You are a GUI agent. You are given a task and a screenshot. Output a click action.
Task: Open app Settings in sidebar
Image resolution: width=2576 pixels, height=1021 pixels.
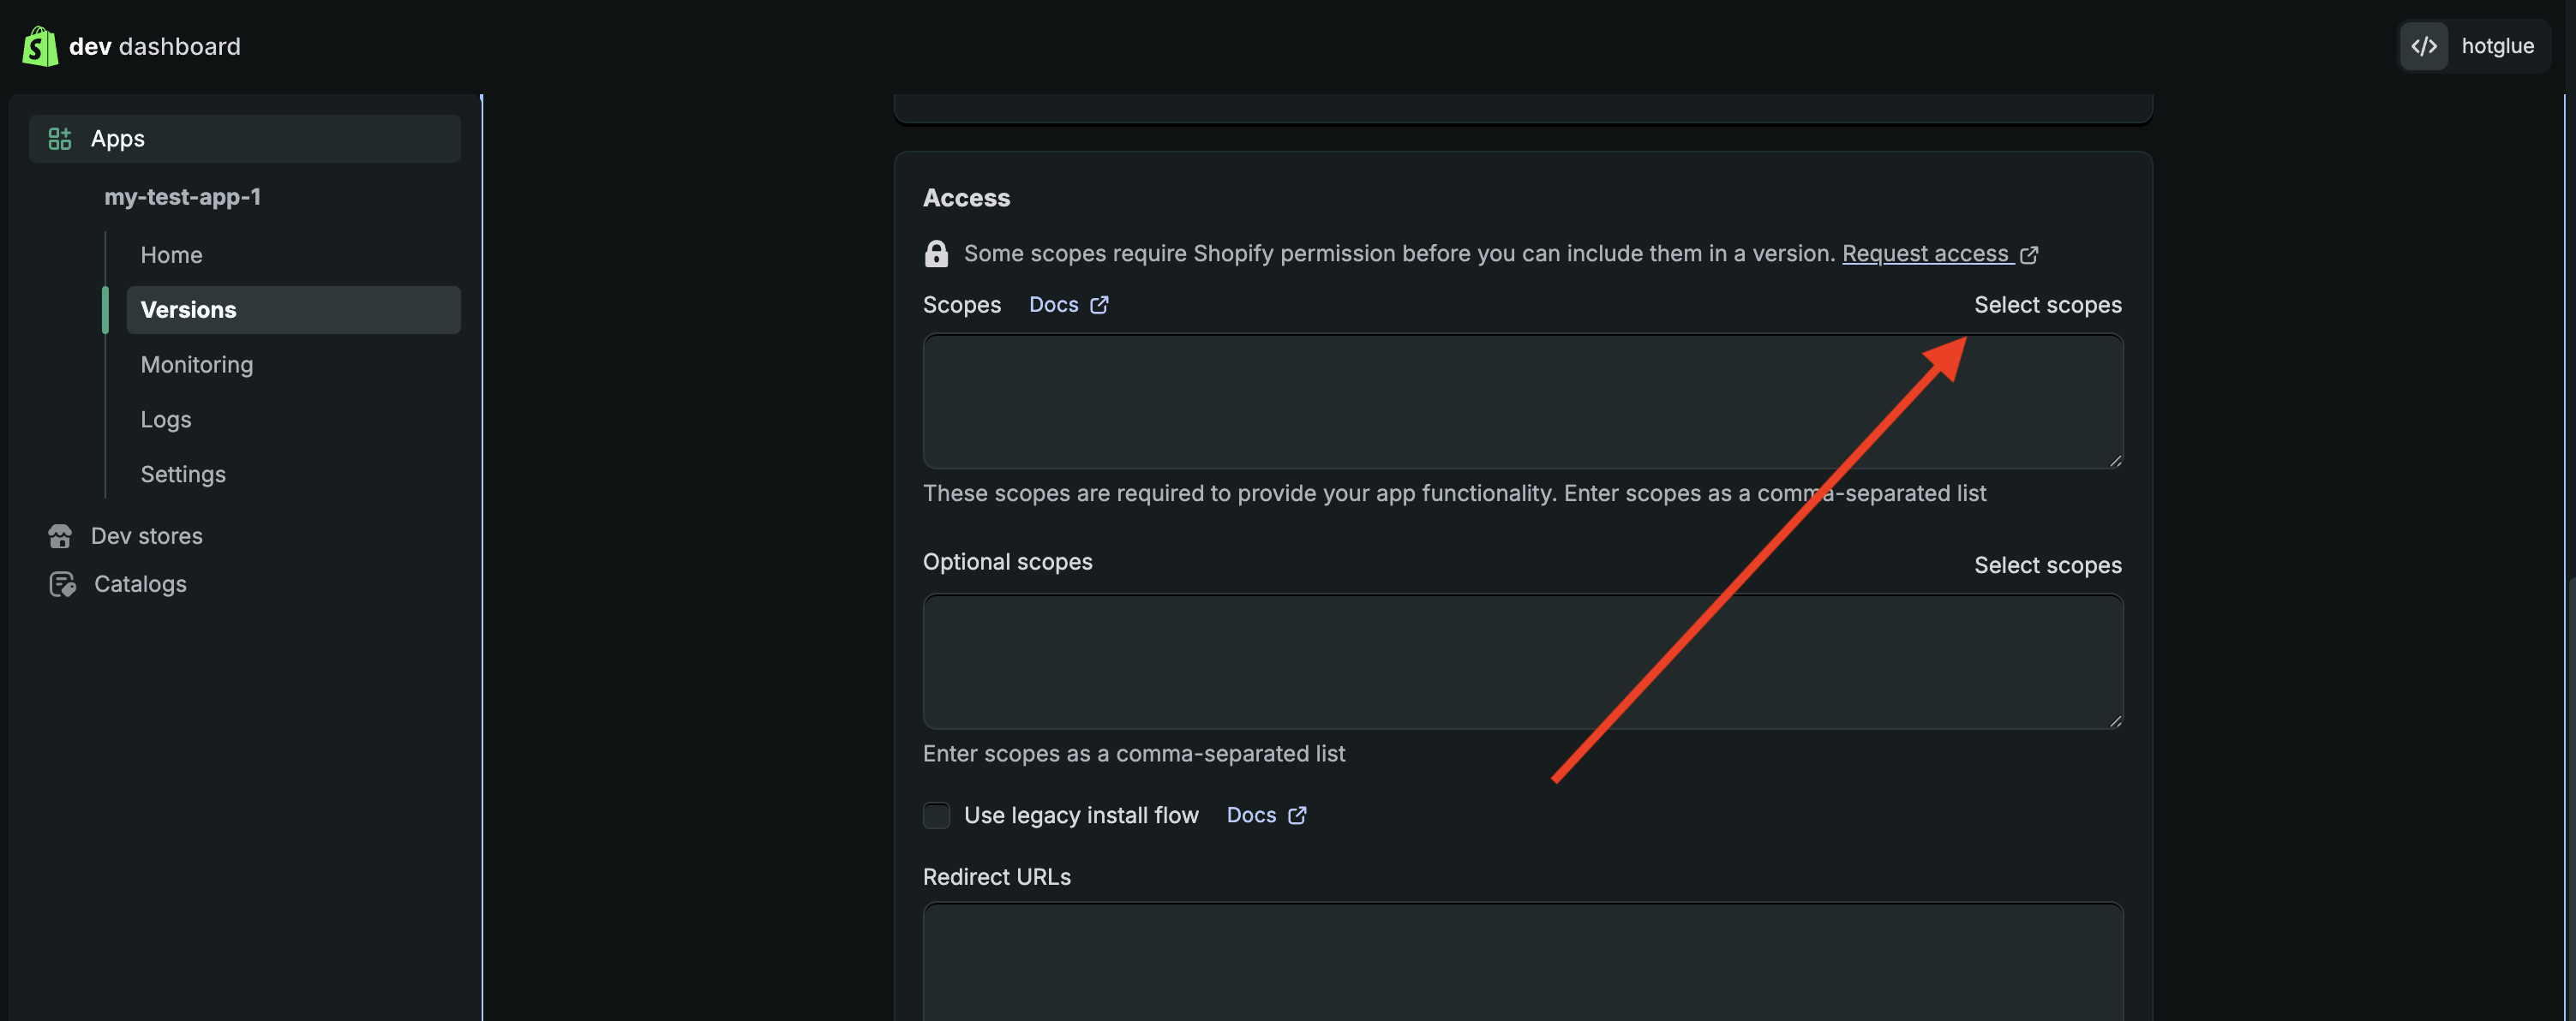(x=183, y=474)
